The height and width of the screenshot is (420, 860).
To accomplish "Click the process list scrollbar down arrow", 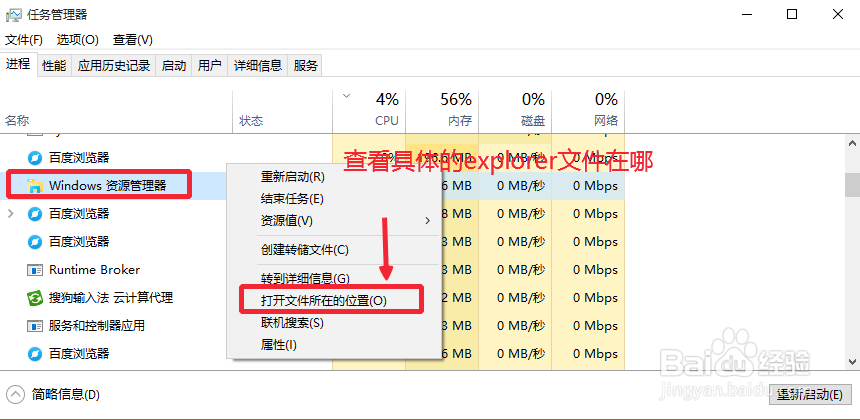I will click(x=852, y=361).
